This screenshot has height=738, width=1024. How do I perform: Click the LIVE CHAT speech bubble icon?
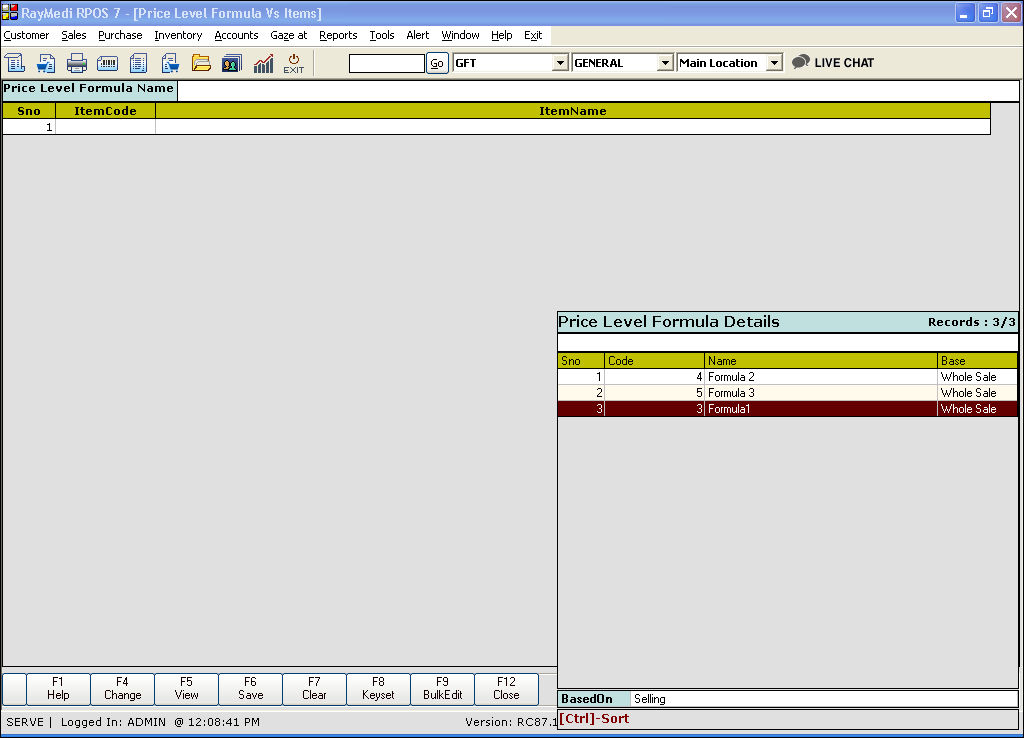tap(801, 62)
